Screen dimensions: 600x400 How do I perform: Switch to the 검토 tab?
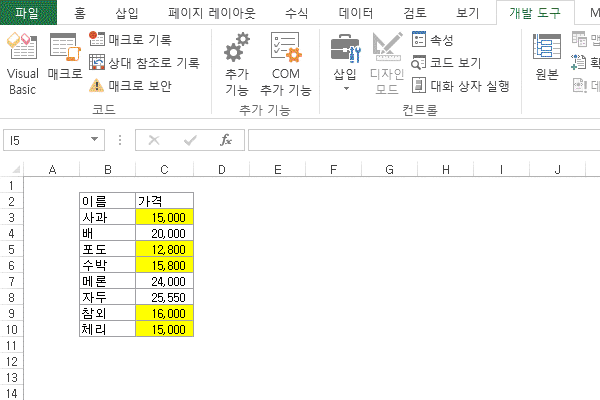[x=415, y=13]
